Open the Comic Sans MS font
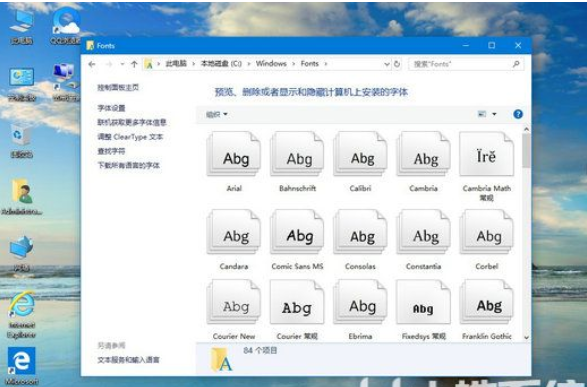587x387 pixels. pos(297,232)
